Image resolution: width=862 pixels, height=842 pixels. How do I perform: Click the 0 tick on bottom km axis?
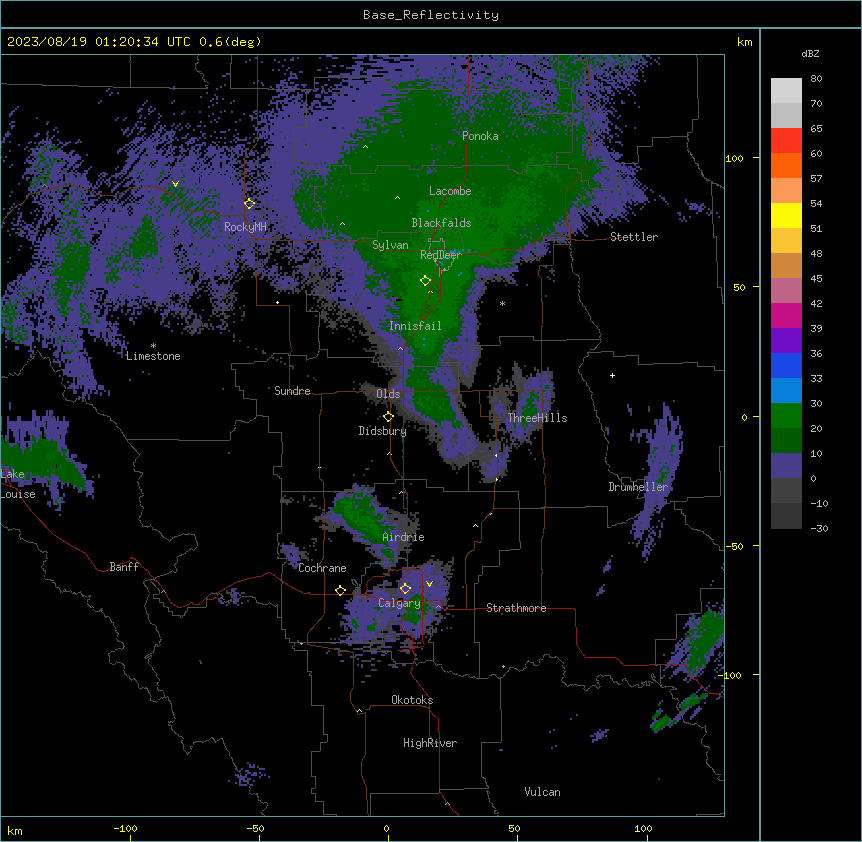386,829
